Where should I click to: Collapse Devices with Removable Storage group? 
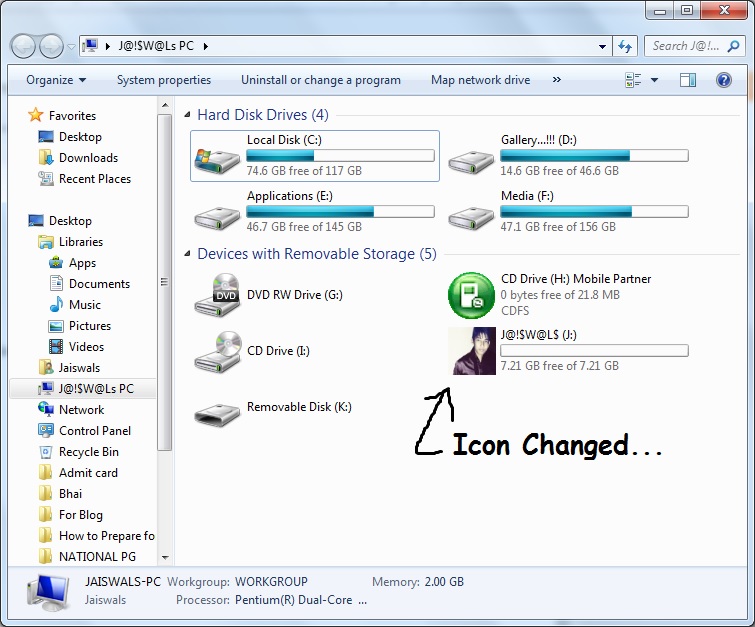(187, 254)
